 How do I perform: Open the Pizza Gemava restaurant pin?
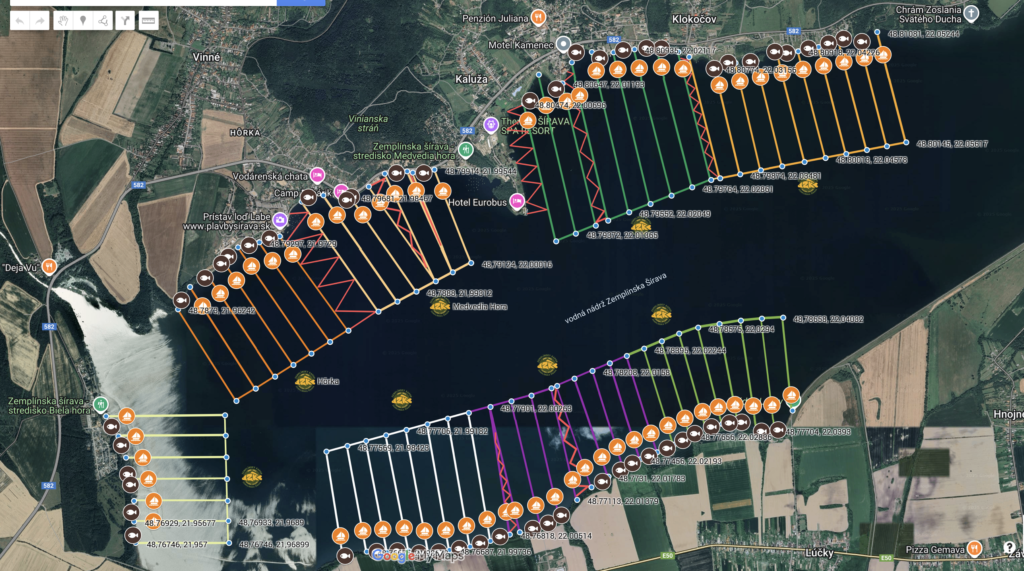coord(974,549)
